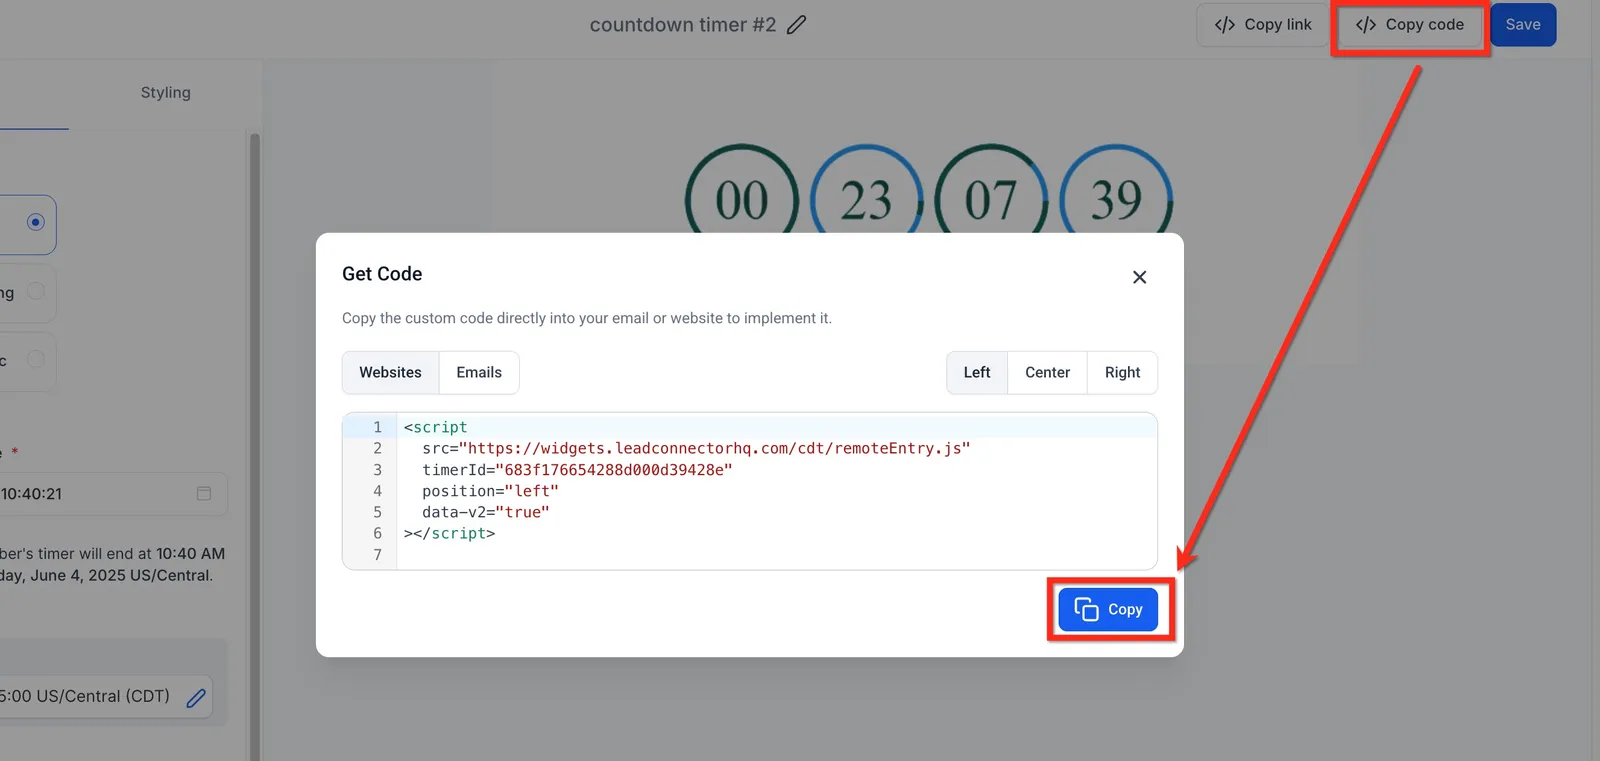Choose the second unselected radio option

(36, 291)
